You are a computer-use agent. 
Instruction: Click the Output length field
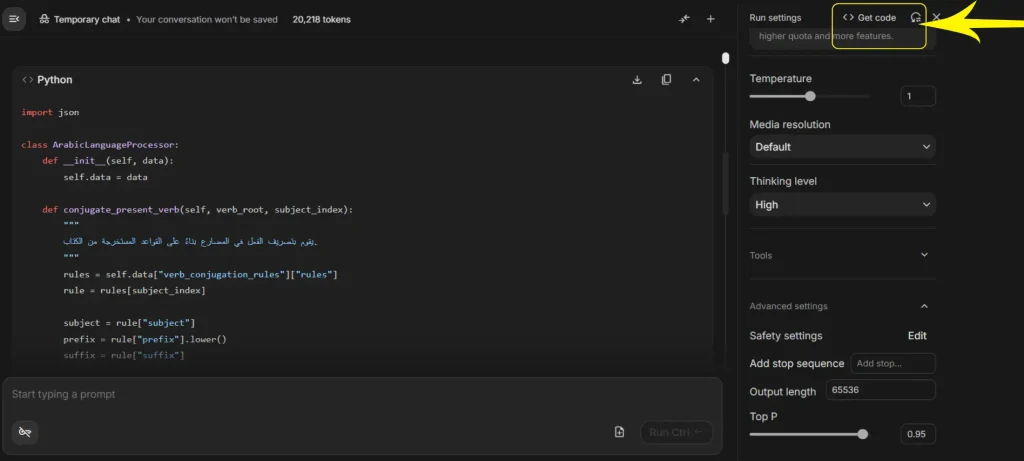coord(880,390)
